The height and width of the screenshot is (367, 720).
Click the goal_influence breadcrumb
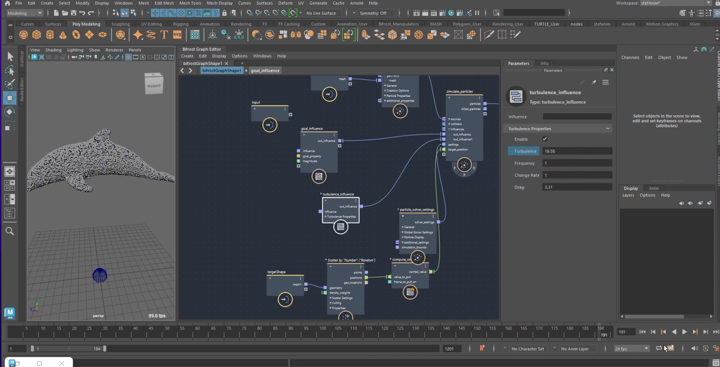point(265,71)
